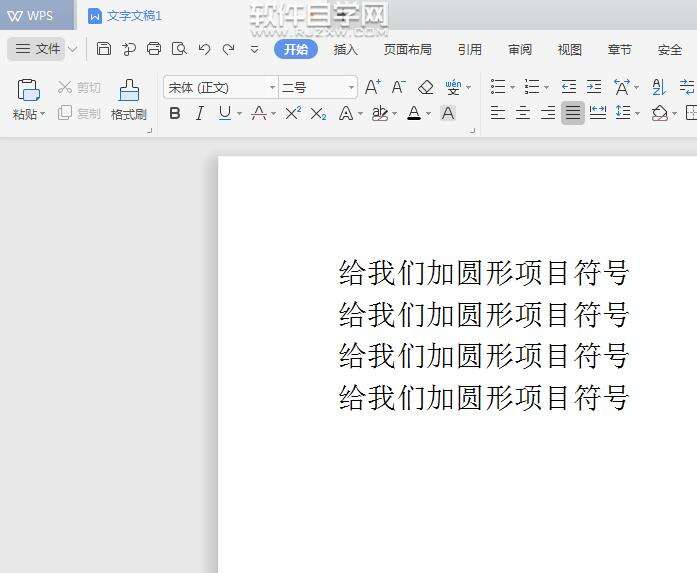Open font color dropdown arrow
Image resolution: width=697 pixels, height=573 pixels.
point(428,114)
